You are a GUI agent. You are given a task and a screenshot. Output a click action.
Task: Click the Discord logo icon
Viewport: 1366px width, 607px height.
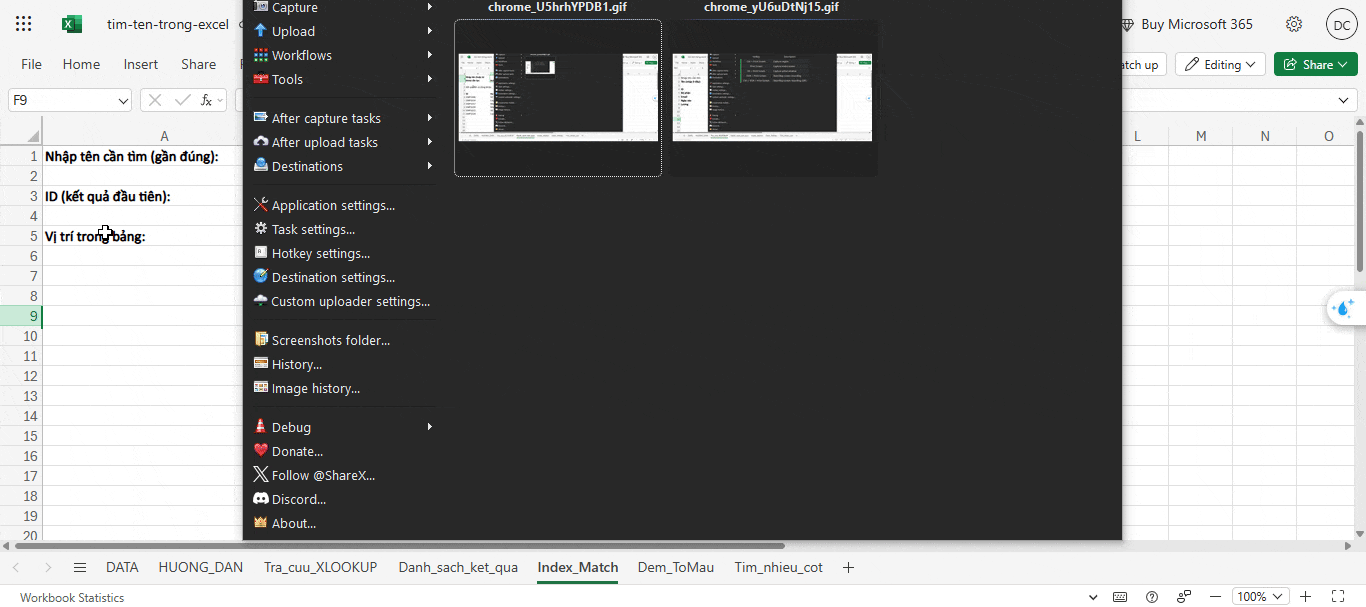coord(261,499)
